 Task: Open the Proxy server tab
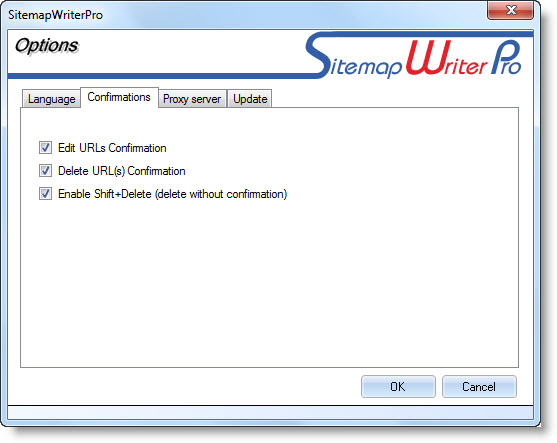pos(192,99)
